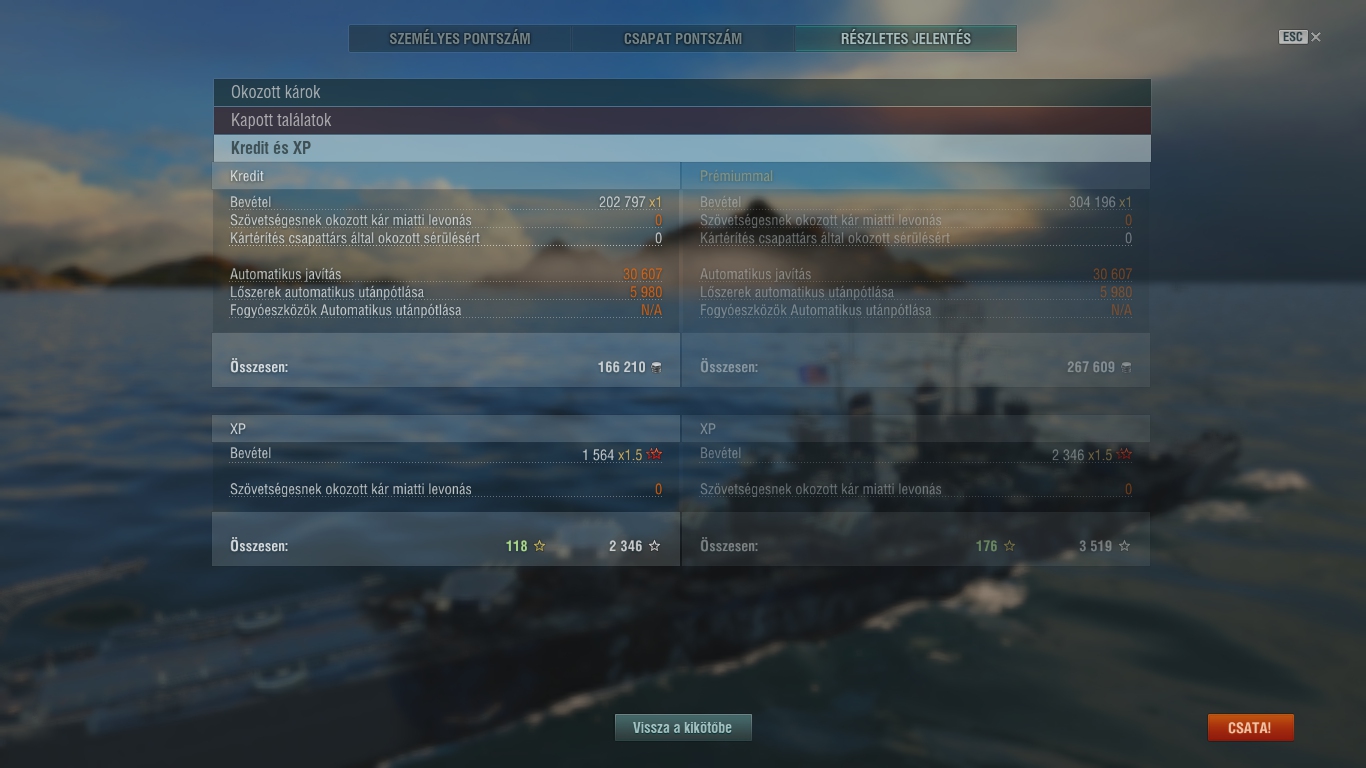Start a new battle with CSATA! button
1366x768 pixels.
point(1250,728)
